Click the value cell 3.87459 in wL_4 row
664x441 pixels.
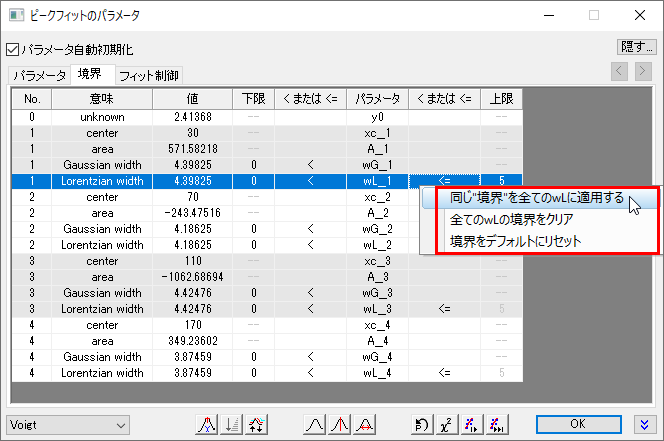192,373
